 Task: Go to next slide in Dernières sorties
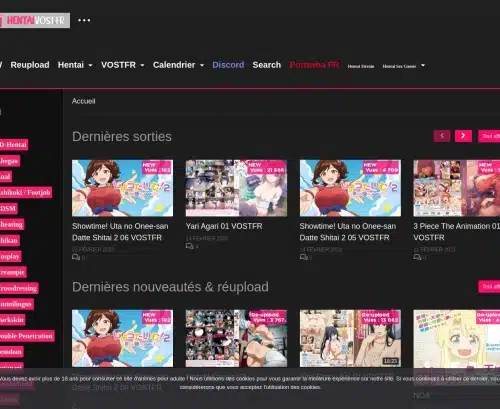coord(463,136)
